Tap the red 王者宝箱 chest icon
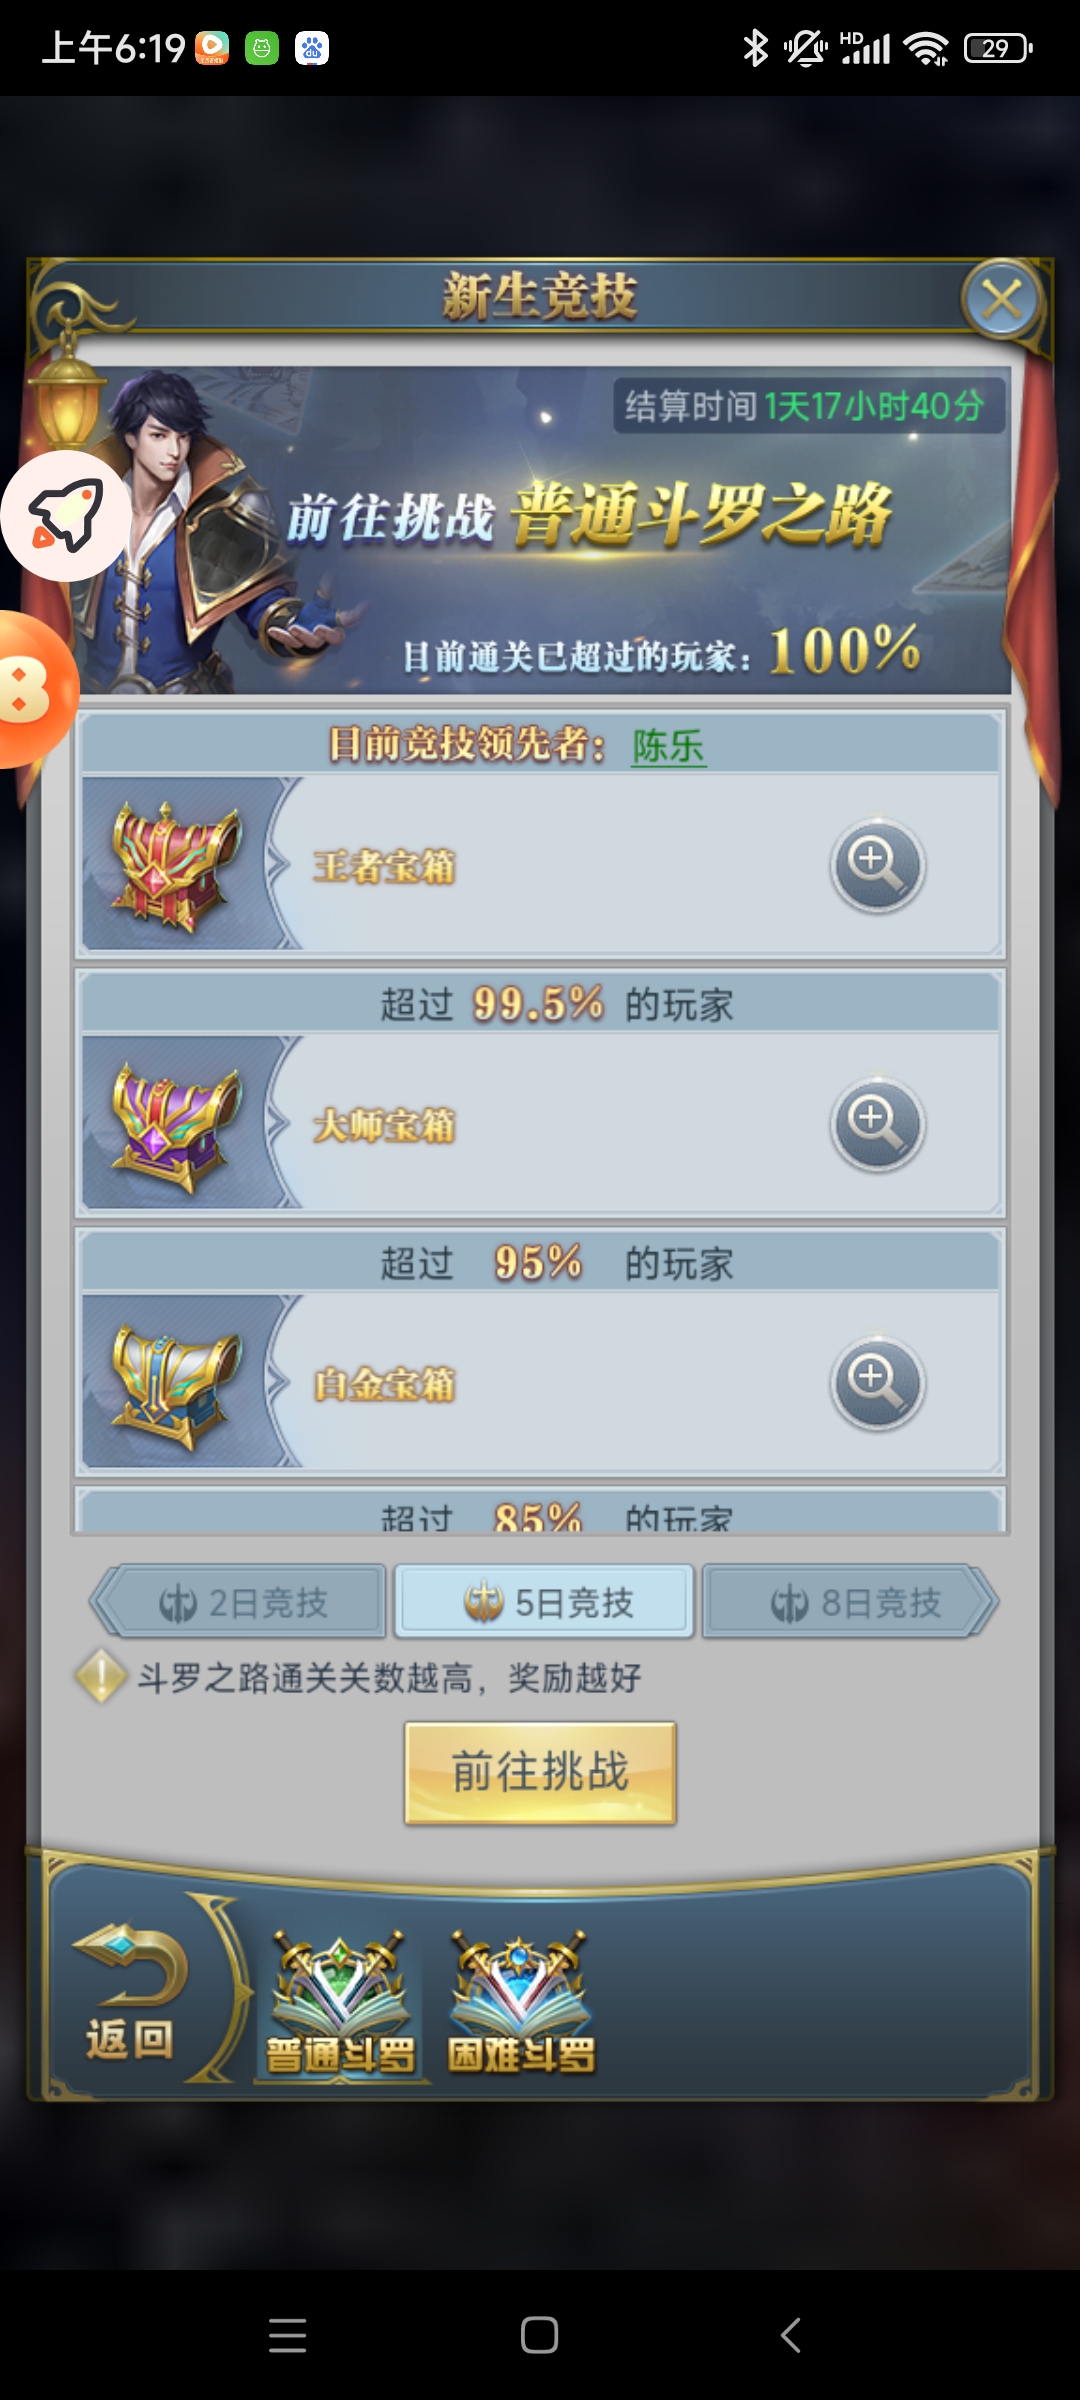 177,864
